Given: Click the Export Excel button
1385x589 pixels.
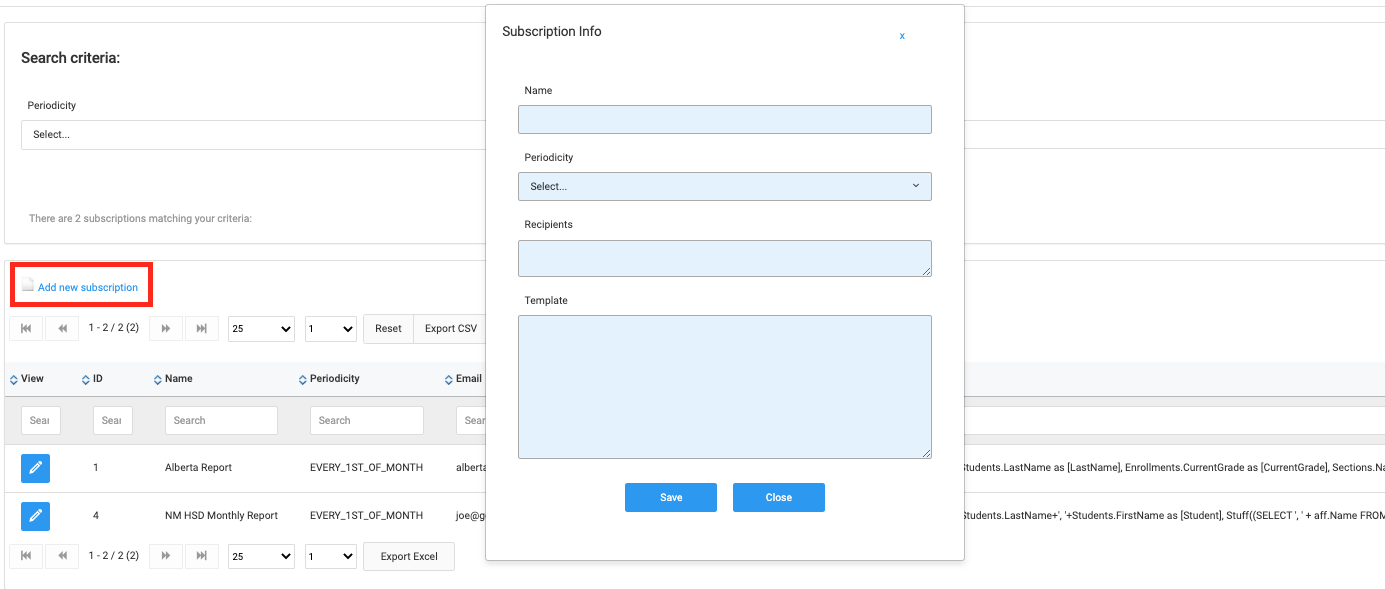Looking at the screenshot, I should click(409, 556).
